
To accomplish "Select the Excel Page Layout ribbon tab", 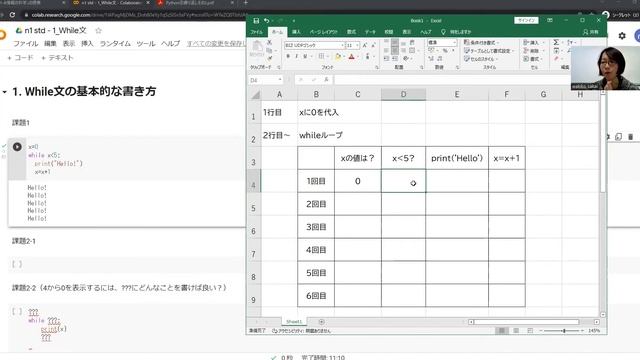I will coord(323,32).
